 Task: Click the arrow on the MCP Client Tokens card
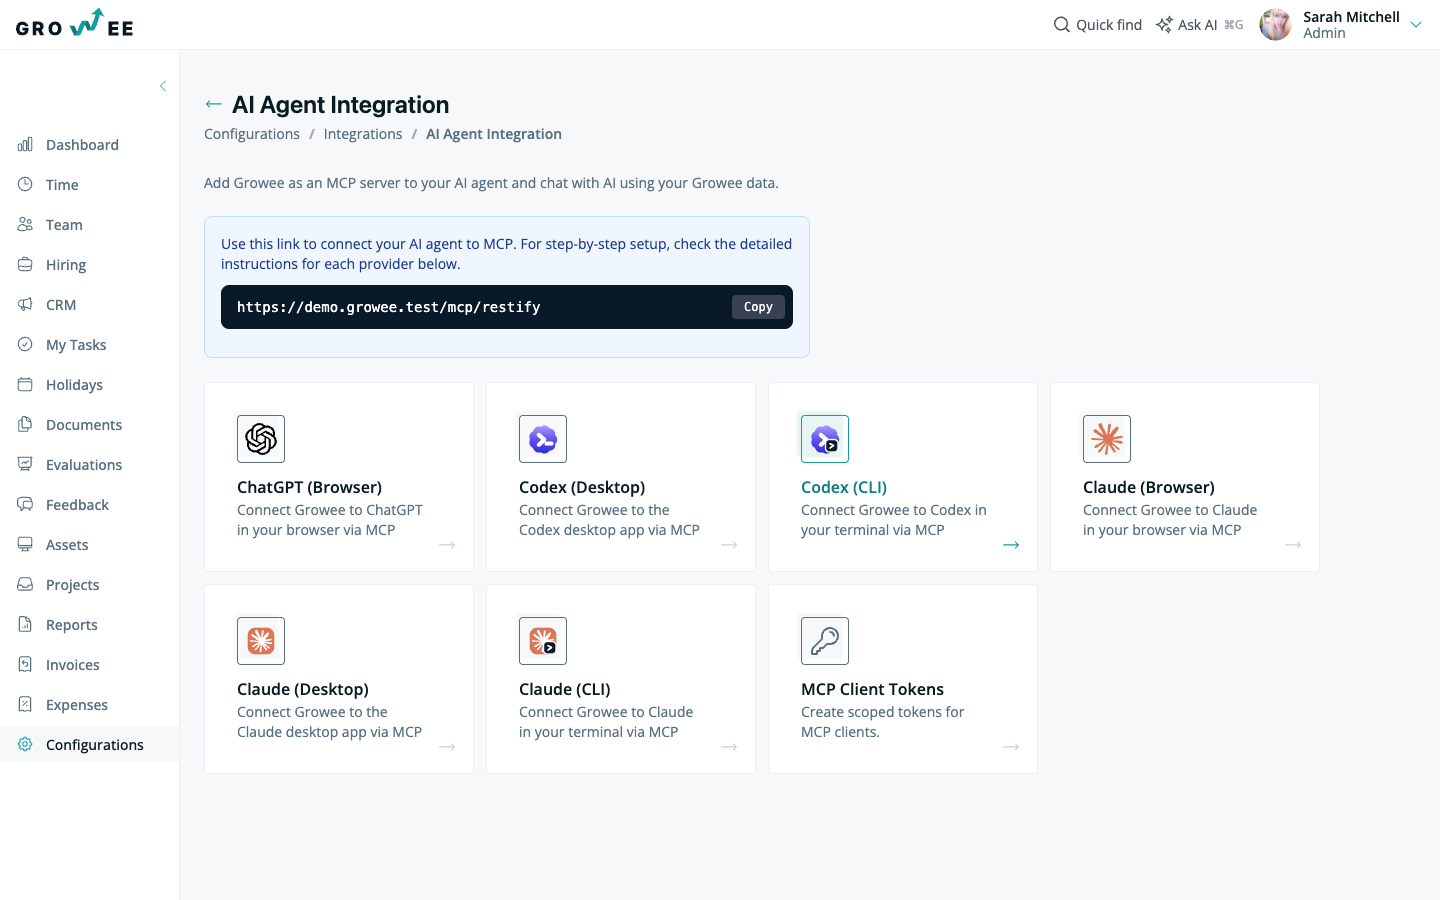pos(1011,747)
